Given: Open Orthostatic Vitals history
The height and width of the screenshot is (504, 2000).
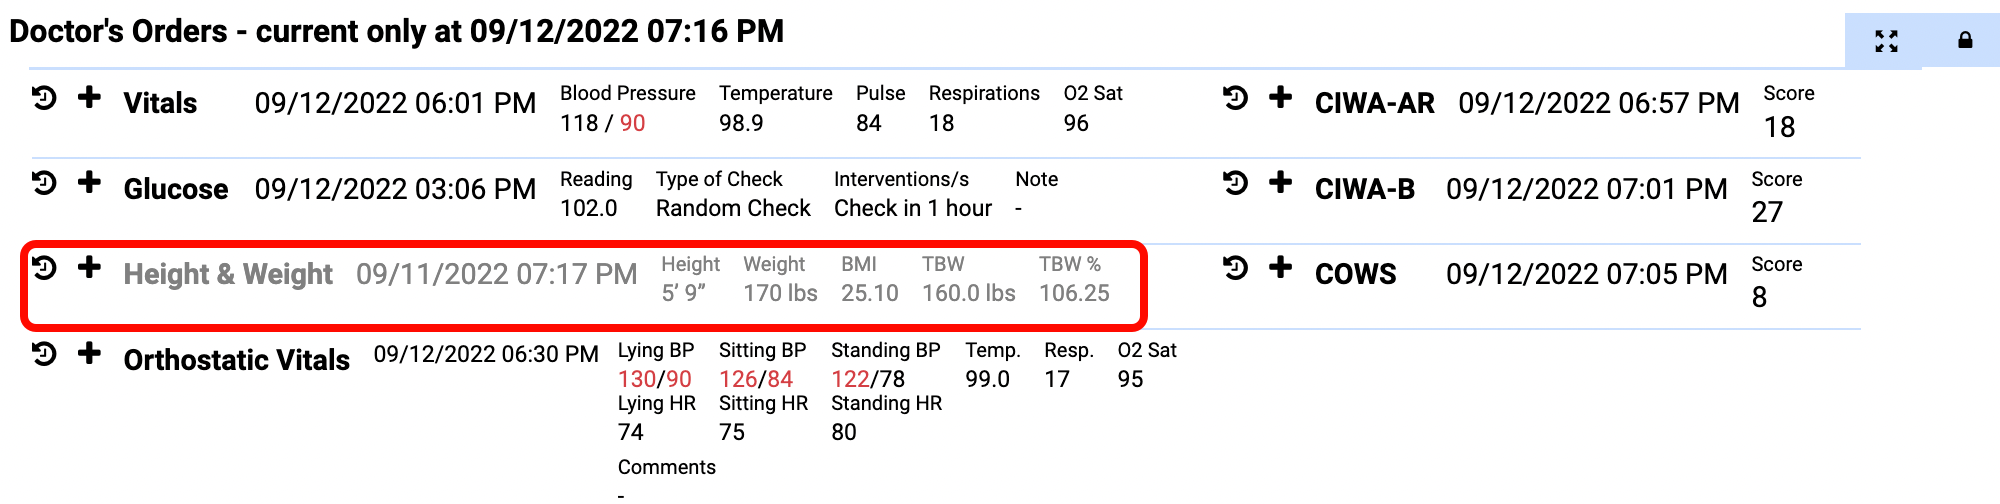Looking at the screenshot, I should pos(44,354).
